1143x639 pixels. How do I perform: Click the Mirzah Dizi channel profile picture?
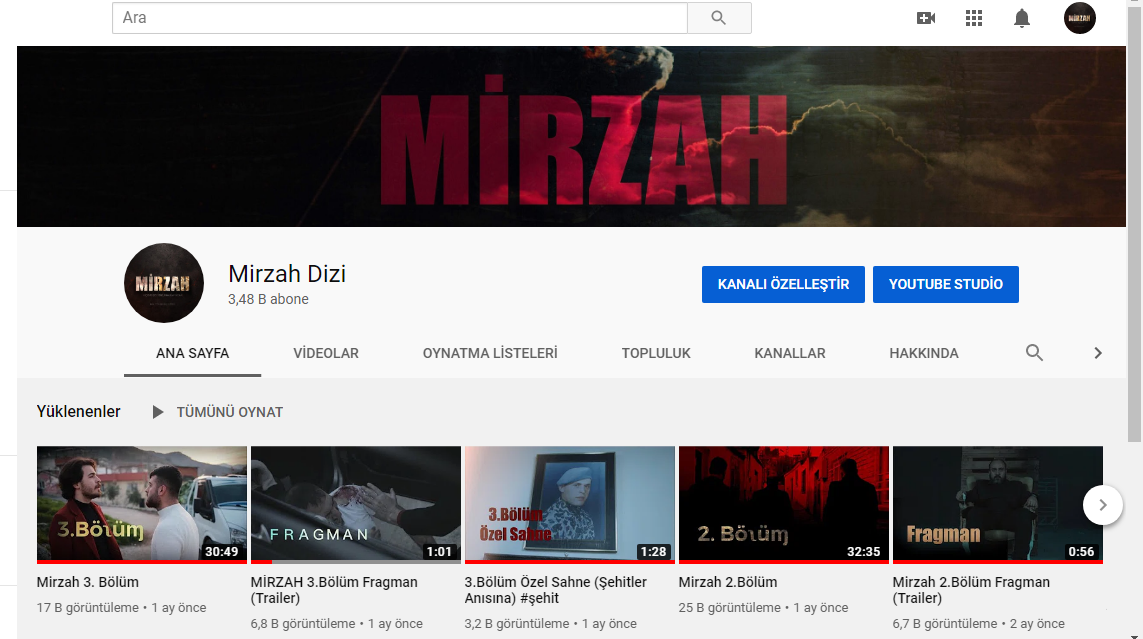coord(164,283)
